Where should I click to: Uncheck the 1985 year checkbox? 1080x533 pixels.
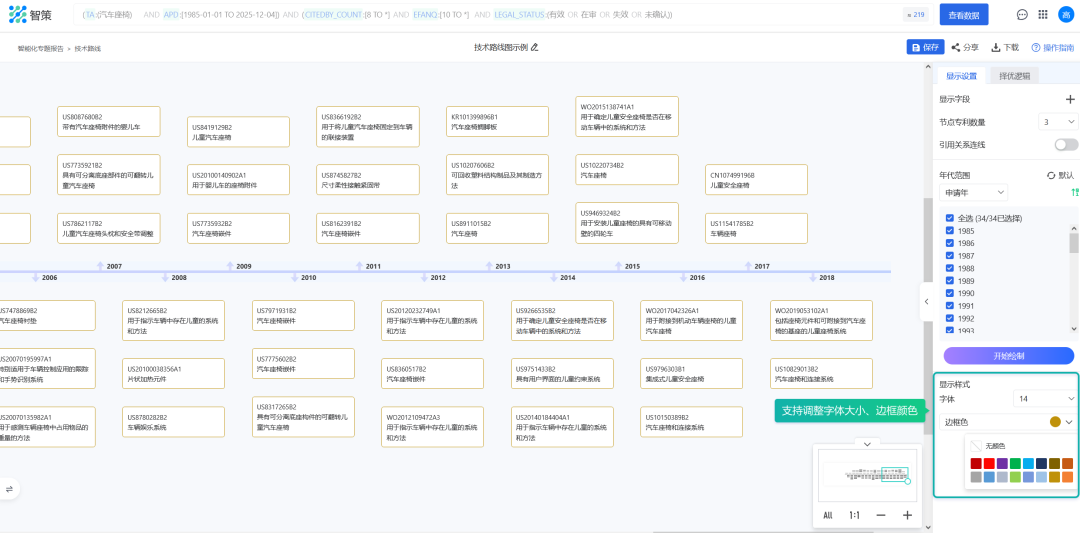(950, 231)
